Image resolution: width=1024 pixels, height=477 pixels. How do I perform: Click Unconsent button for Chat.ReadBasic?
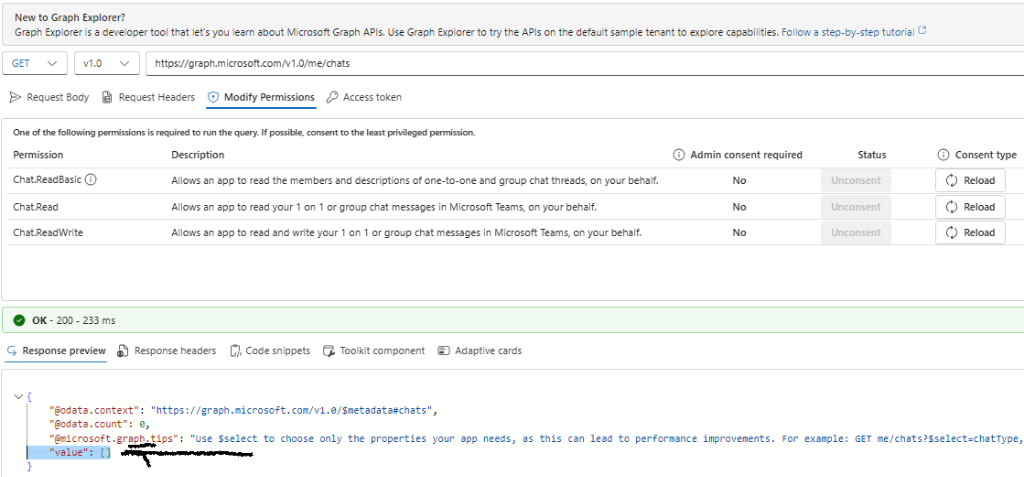[856, 180]
